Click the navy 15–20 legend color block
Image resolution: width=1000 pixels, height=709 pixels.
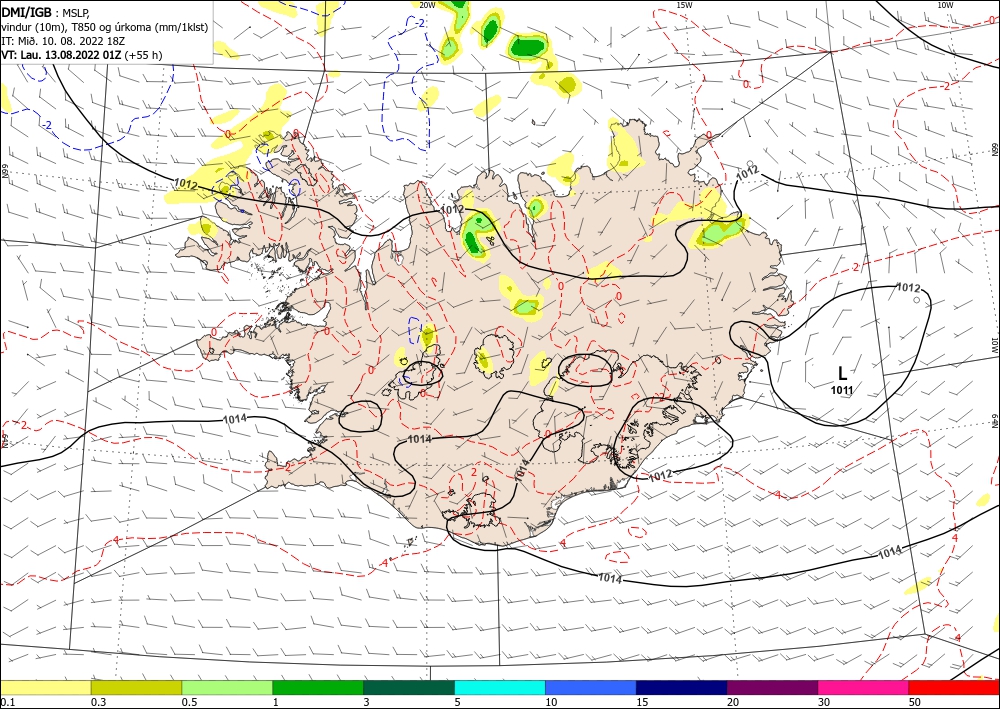(682, 687)
